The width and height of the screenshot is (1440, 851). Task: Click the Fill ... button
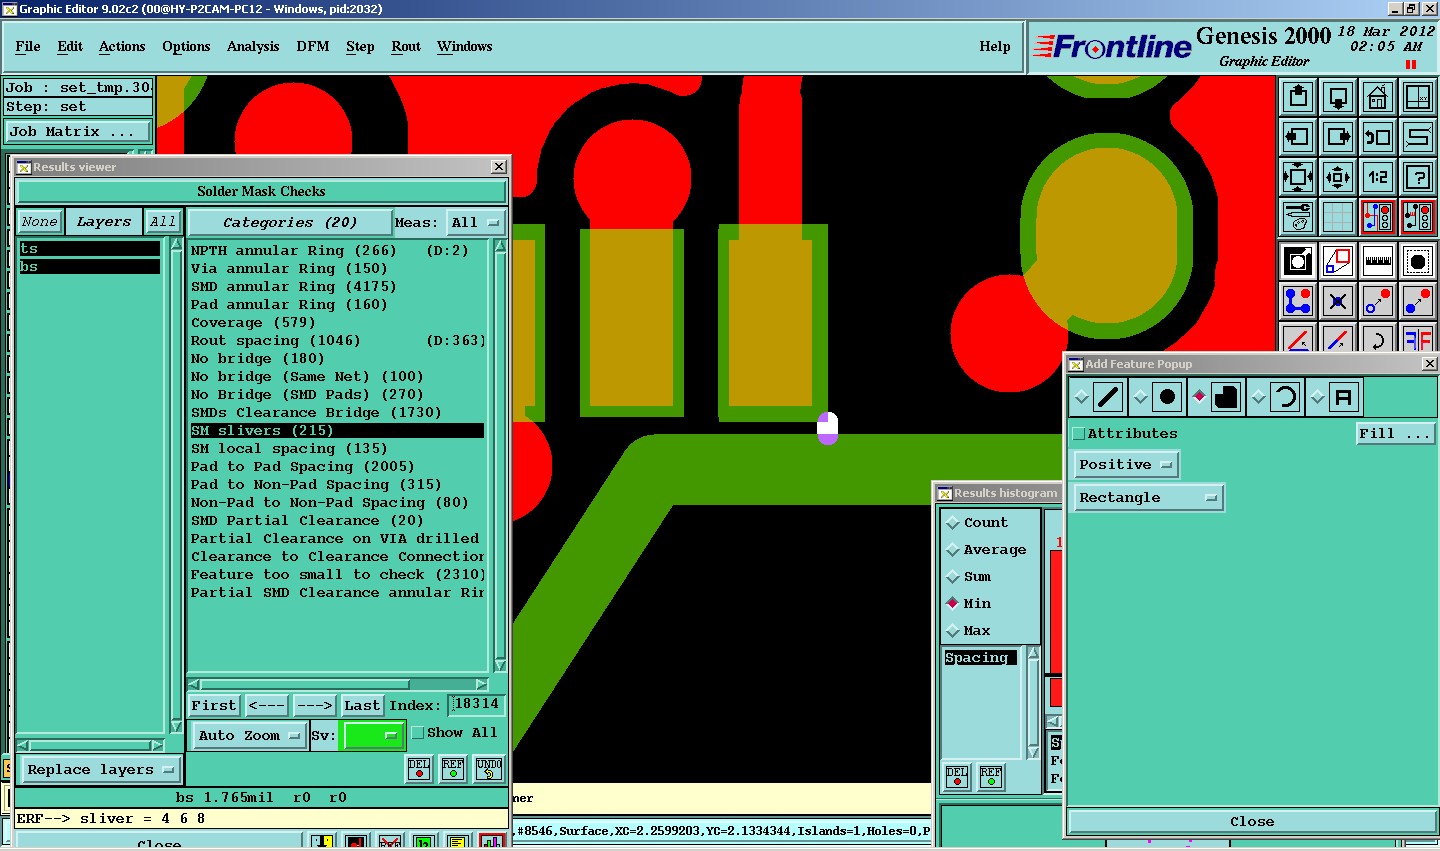tap(1395, 434)
